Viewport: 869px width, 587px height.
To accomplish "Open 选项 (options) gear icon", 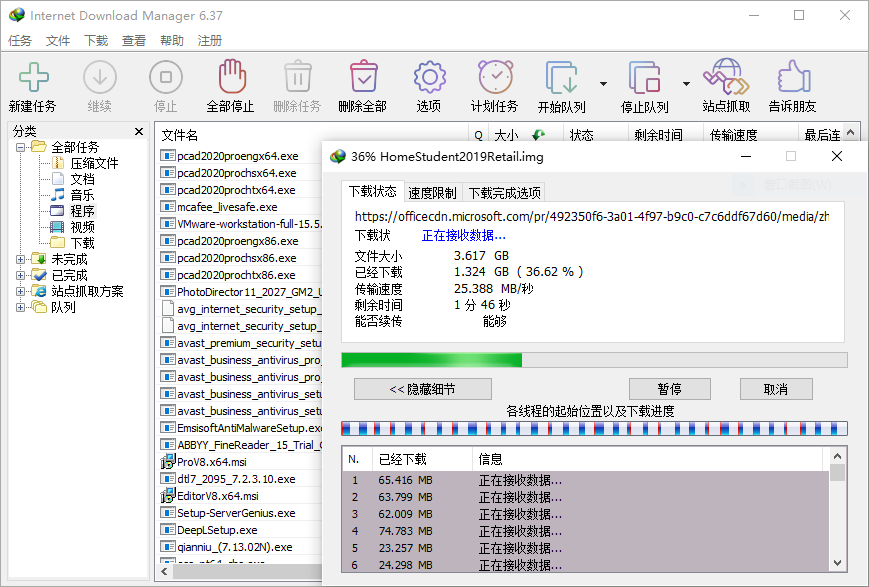I will [x=429, y=79].
